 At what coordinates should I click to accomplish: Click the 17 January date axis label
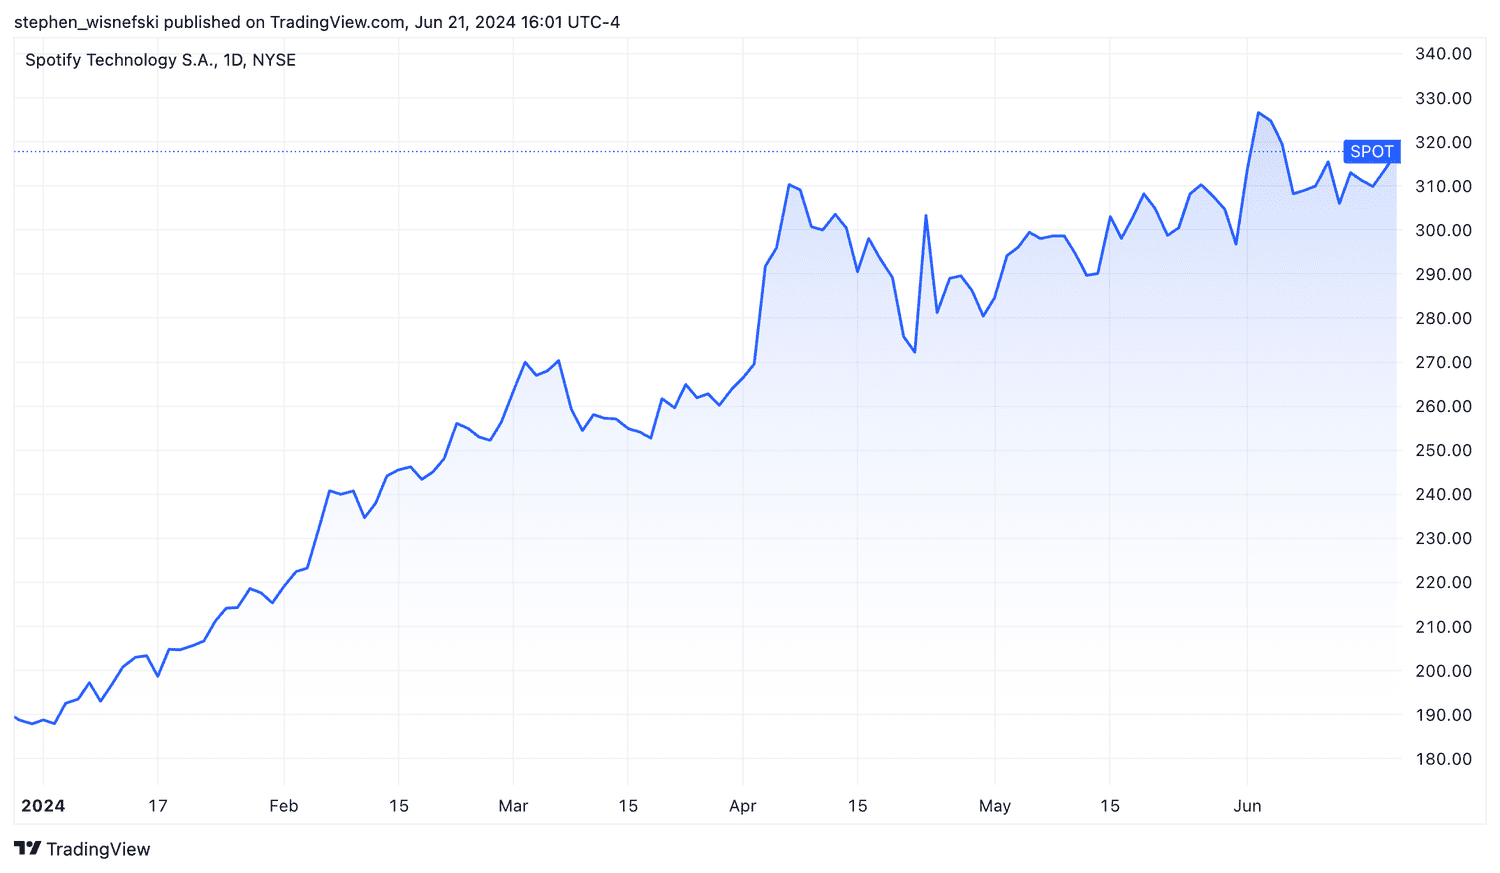[x=158, y=806]
